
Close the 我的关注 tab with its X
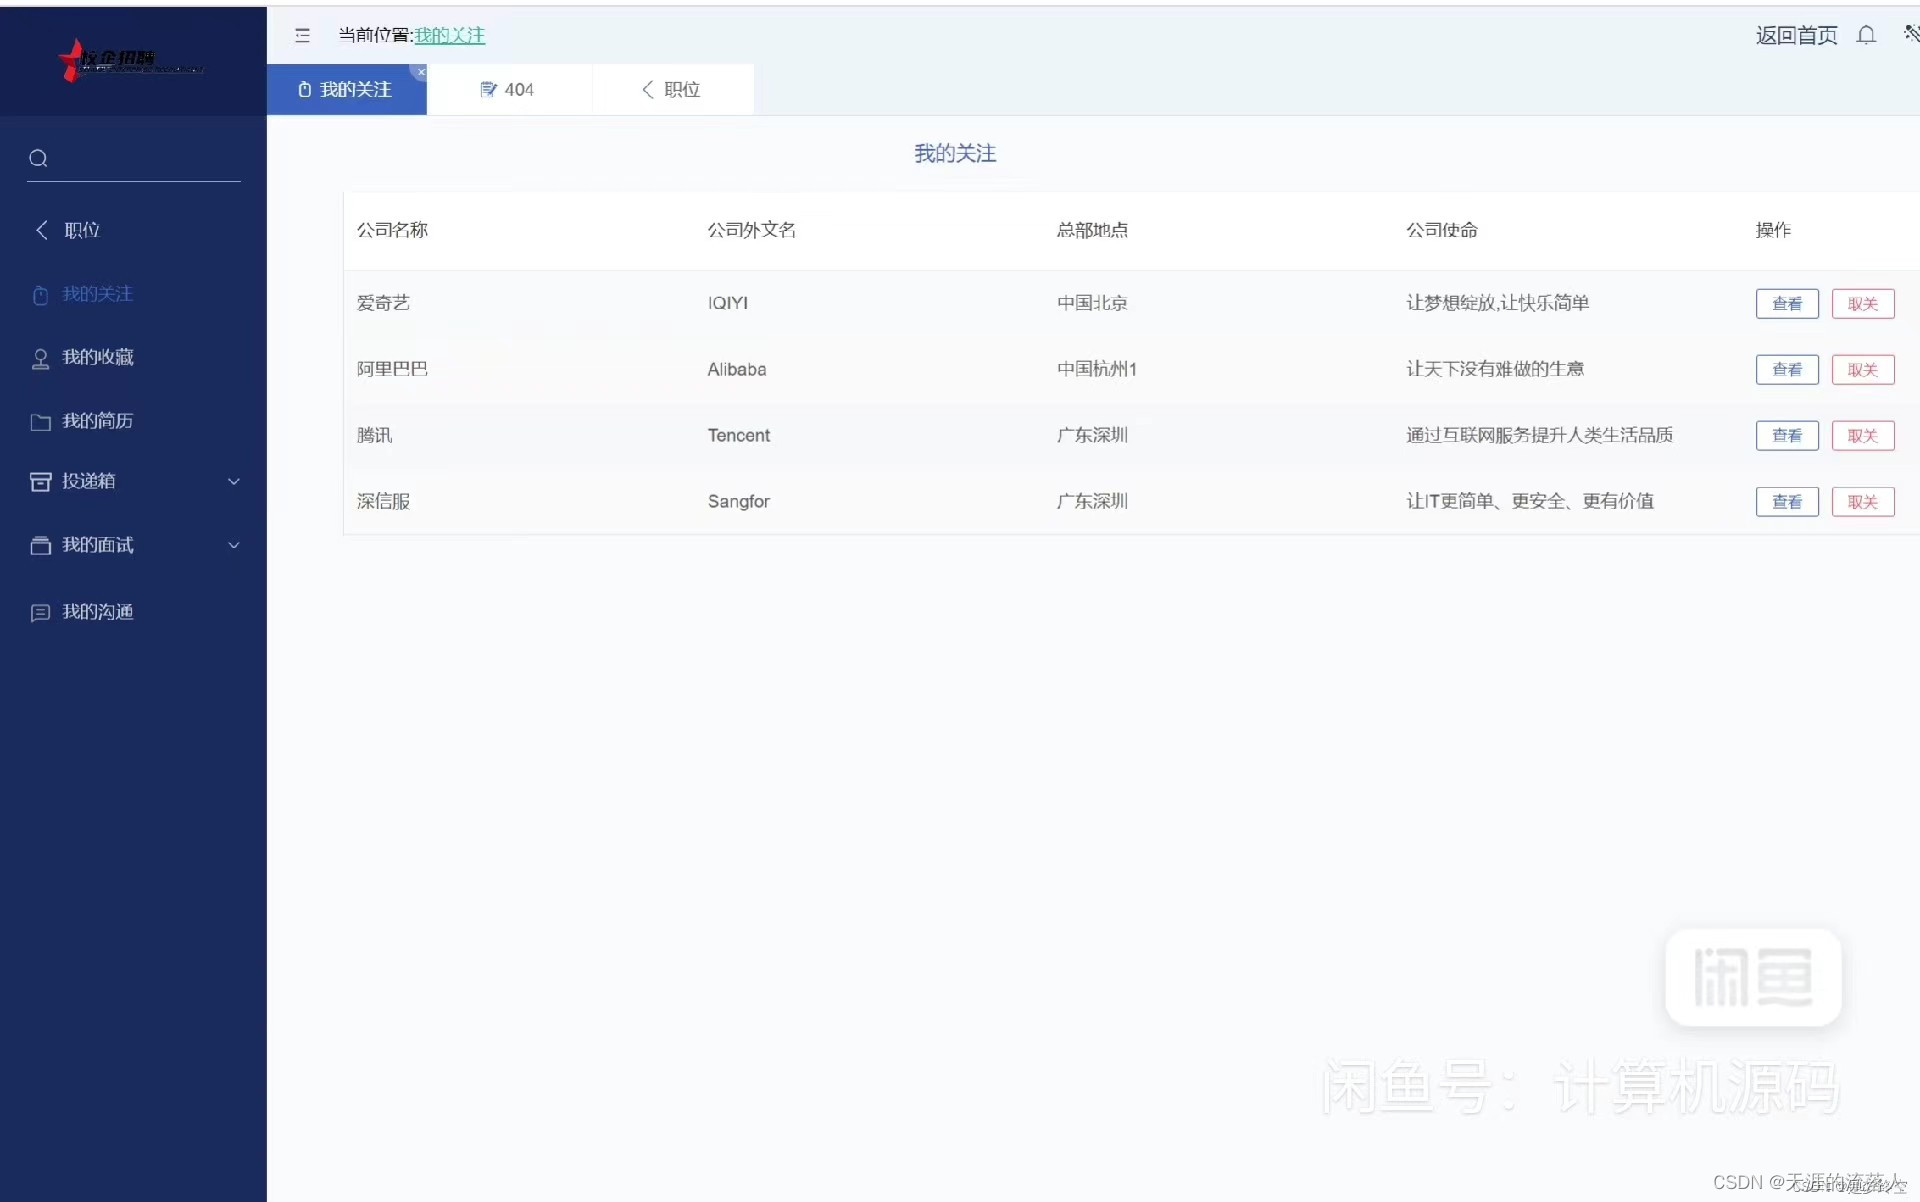(420, 71)
